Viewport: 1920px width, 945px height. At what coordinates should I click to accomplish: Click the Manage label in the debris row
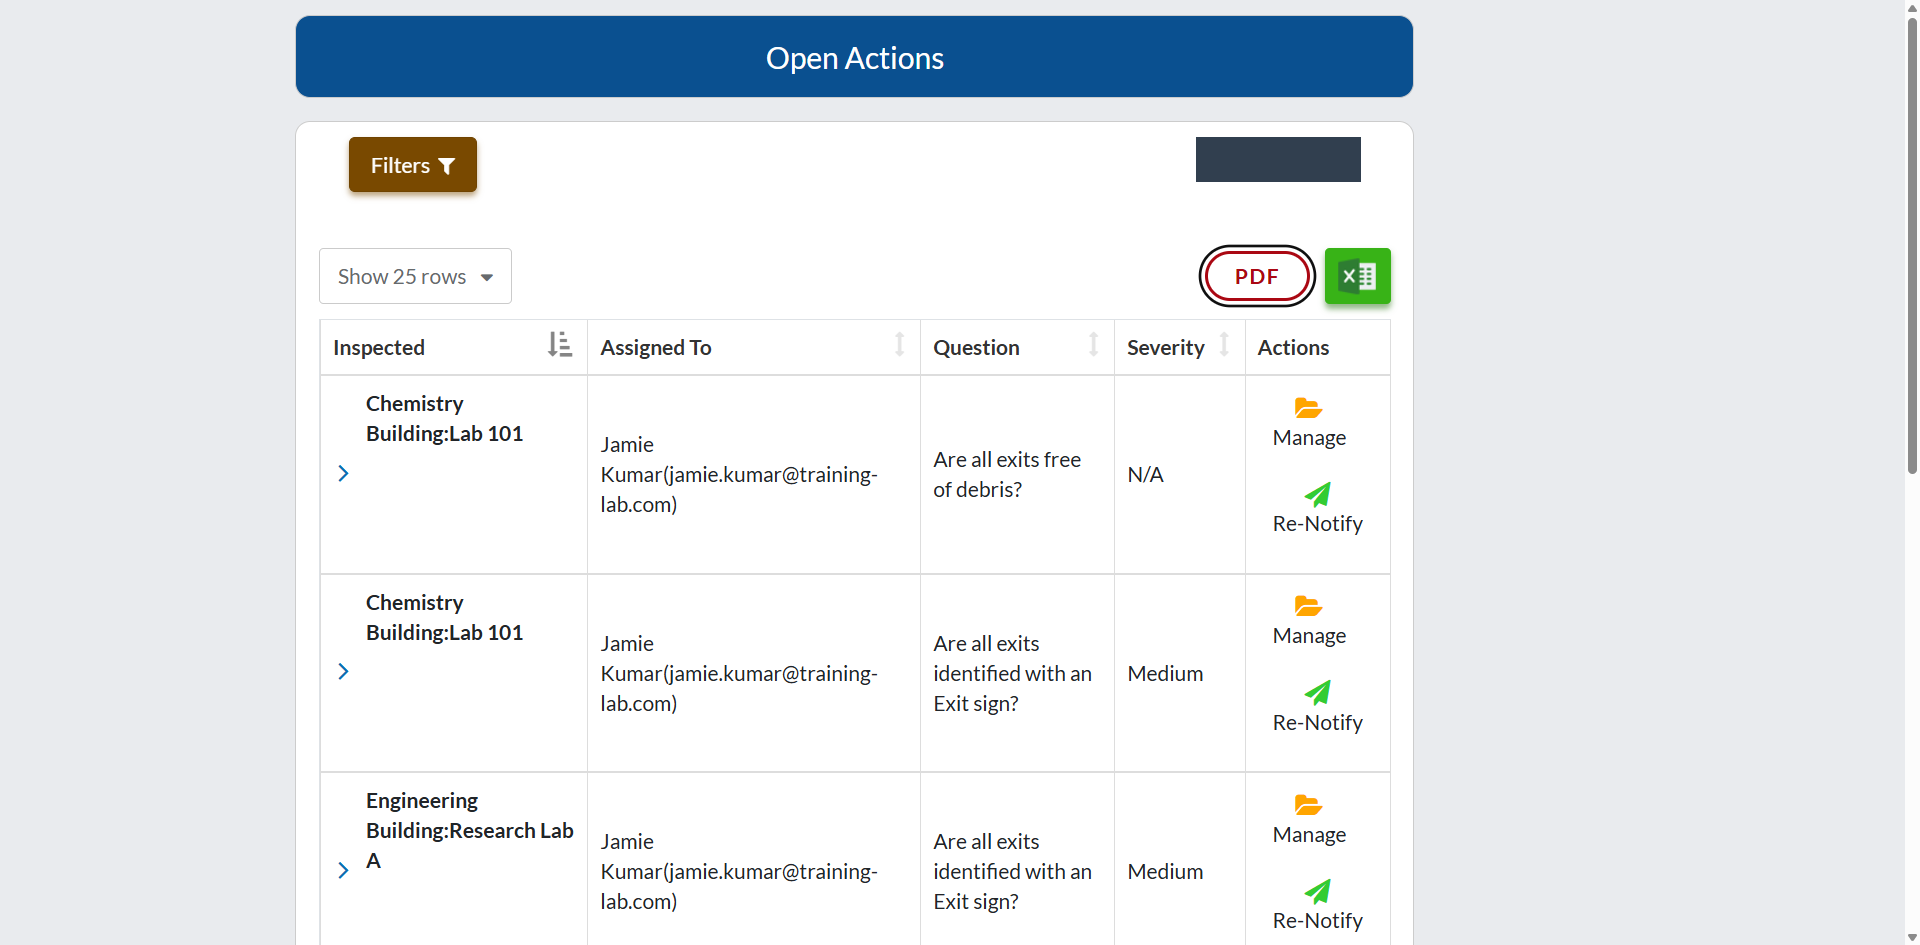point(1309,438)
